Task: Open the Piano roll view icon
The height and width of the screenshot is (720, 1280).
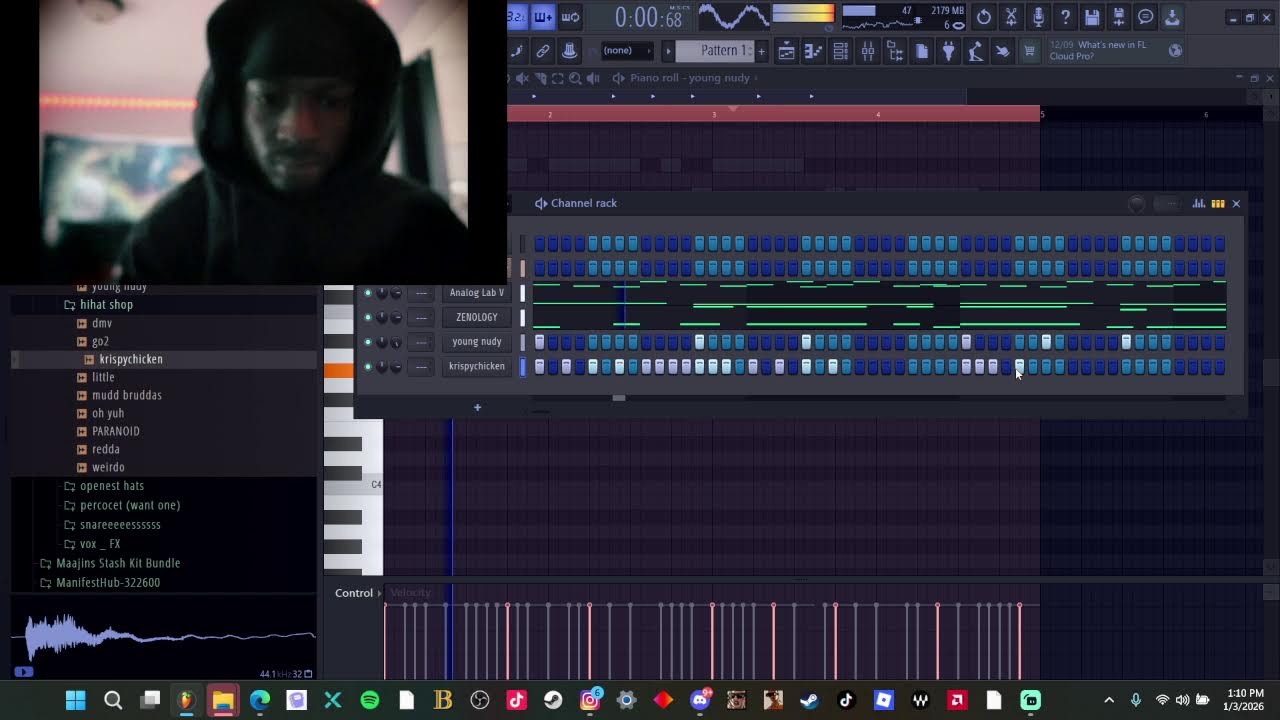Action: [x=814, y=51]
